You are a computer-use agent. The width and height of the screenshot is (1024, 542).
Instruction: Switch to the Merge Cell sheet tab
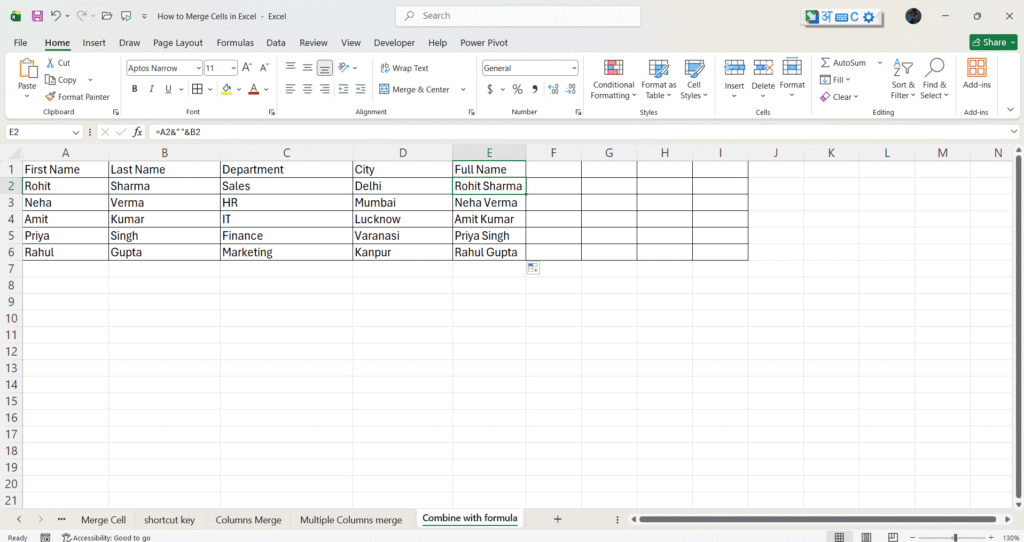(x=103, y=520)
